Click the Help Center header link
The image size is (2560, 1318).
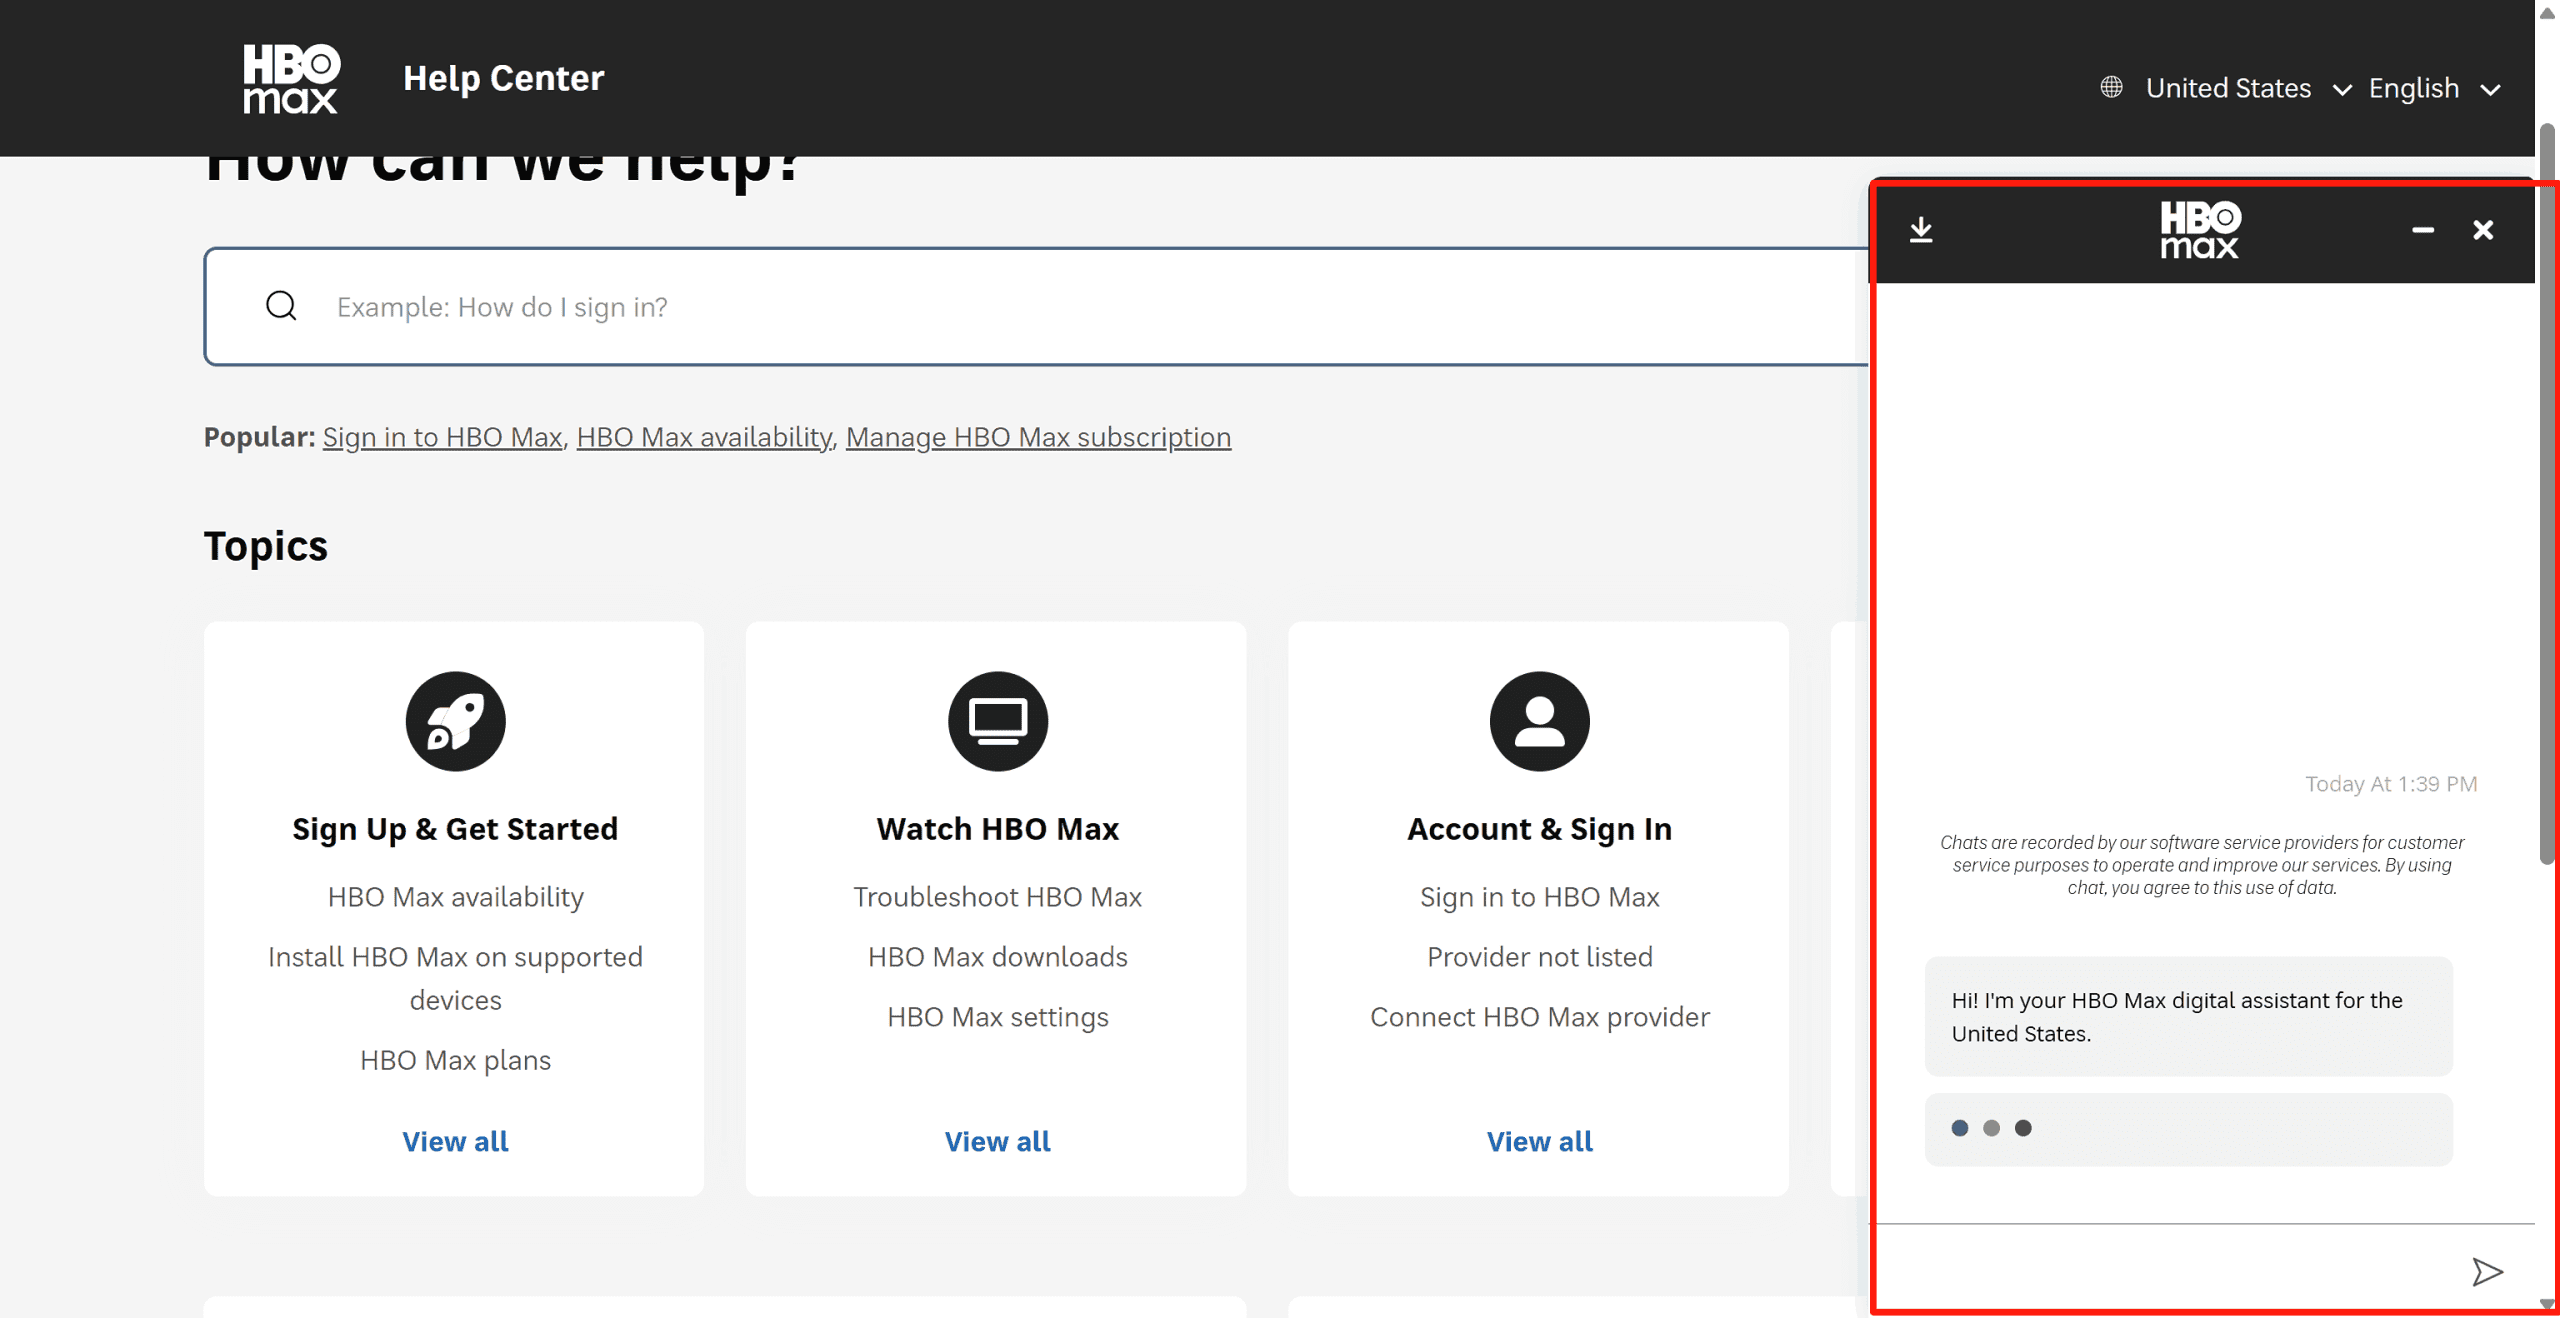pyautogui.click(x=503, y=78)
